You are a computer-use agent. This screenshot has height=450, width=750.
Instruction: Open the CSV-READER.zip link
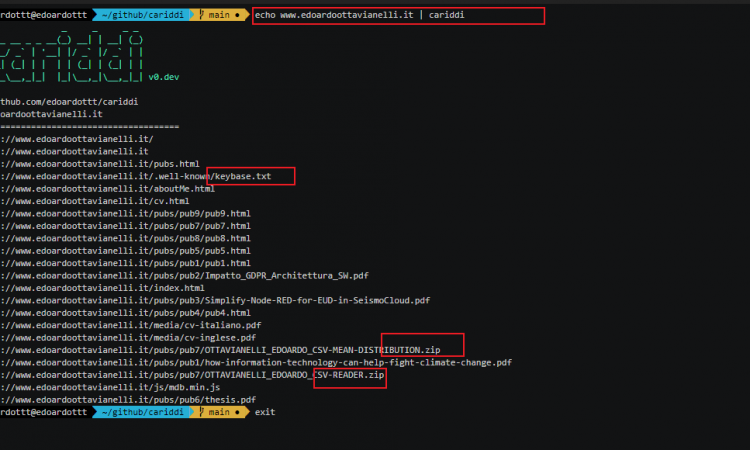tap(192, 375)
